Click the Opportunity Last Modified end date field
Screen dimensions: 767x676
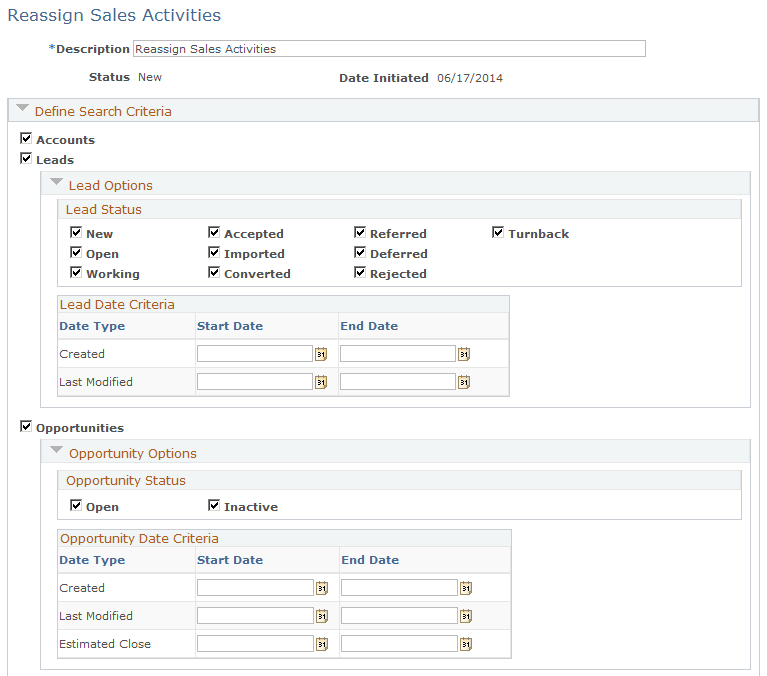pyautogui.click(x=399, y=615)
